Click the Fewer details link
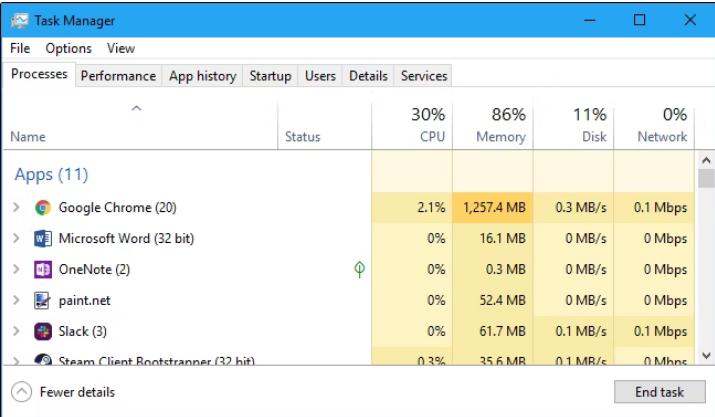 (x=77, y=392)
